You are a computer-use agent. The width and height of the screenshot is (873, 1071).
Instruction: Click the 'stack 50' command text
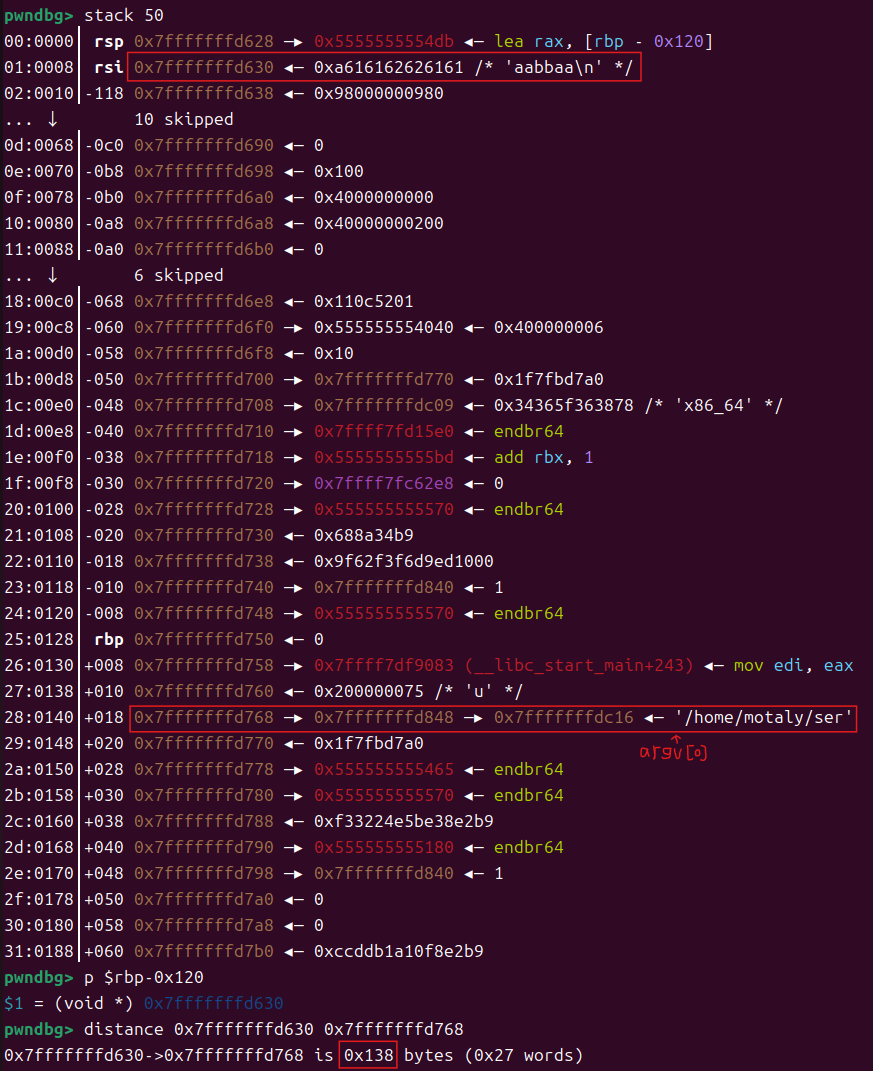click(x=124, y=15)
